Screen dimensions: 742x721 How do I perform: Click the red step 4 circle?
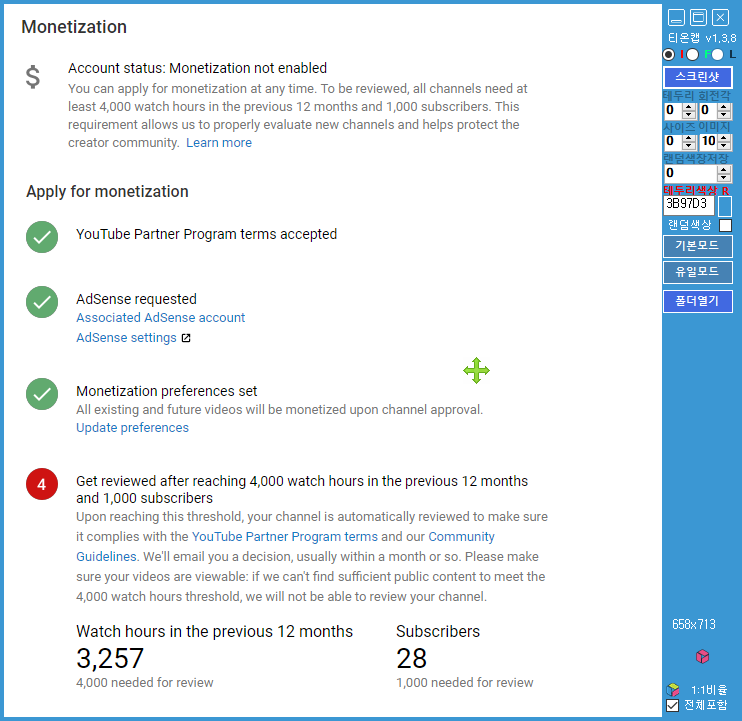pos(42,484)
